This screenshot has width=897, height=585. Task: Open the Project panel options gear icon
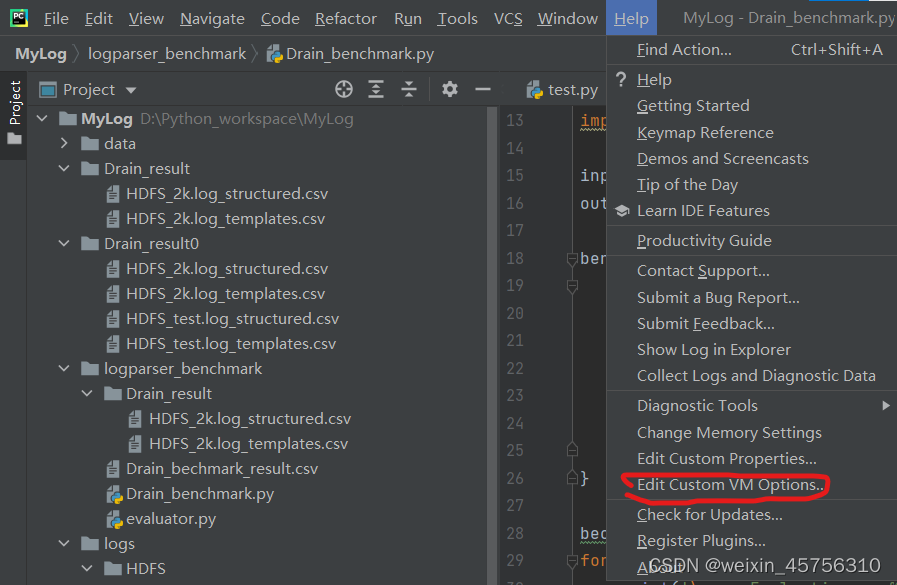[450, 89]
